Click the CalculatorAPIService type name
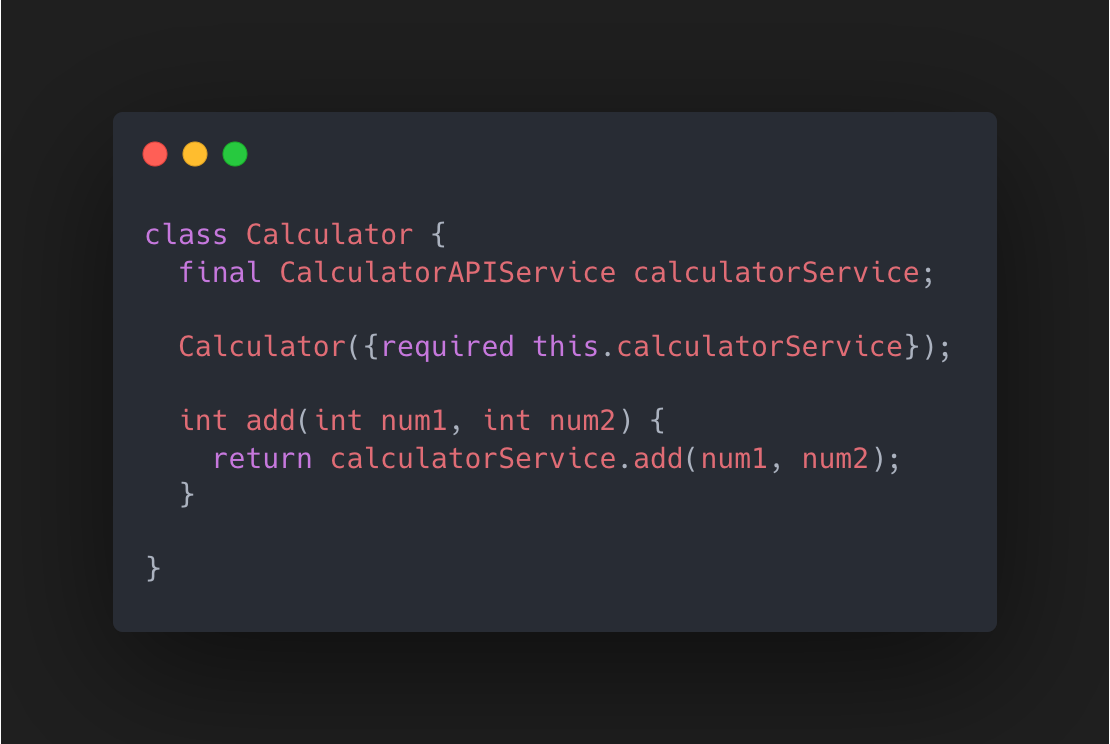Viewport: 1110px width, 744px height. tap(448, 272)
